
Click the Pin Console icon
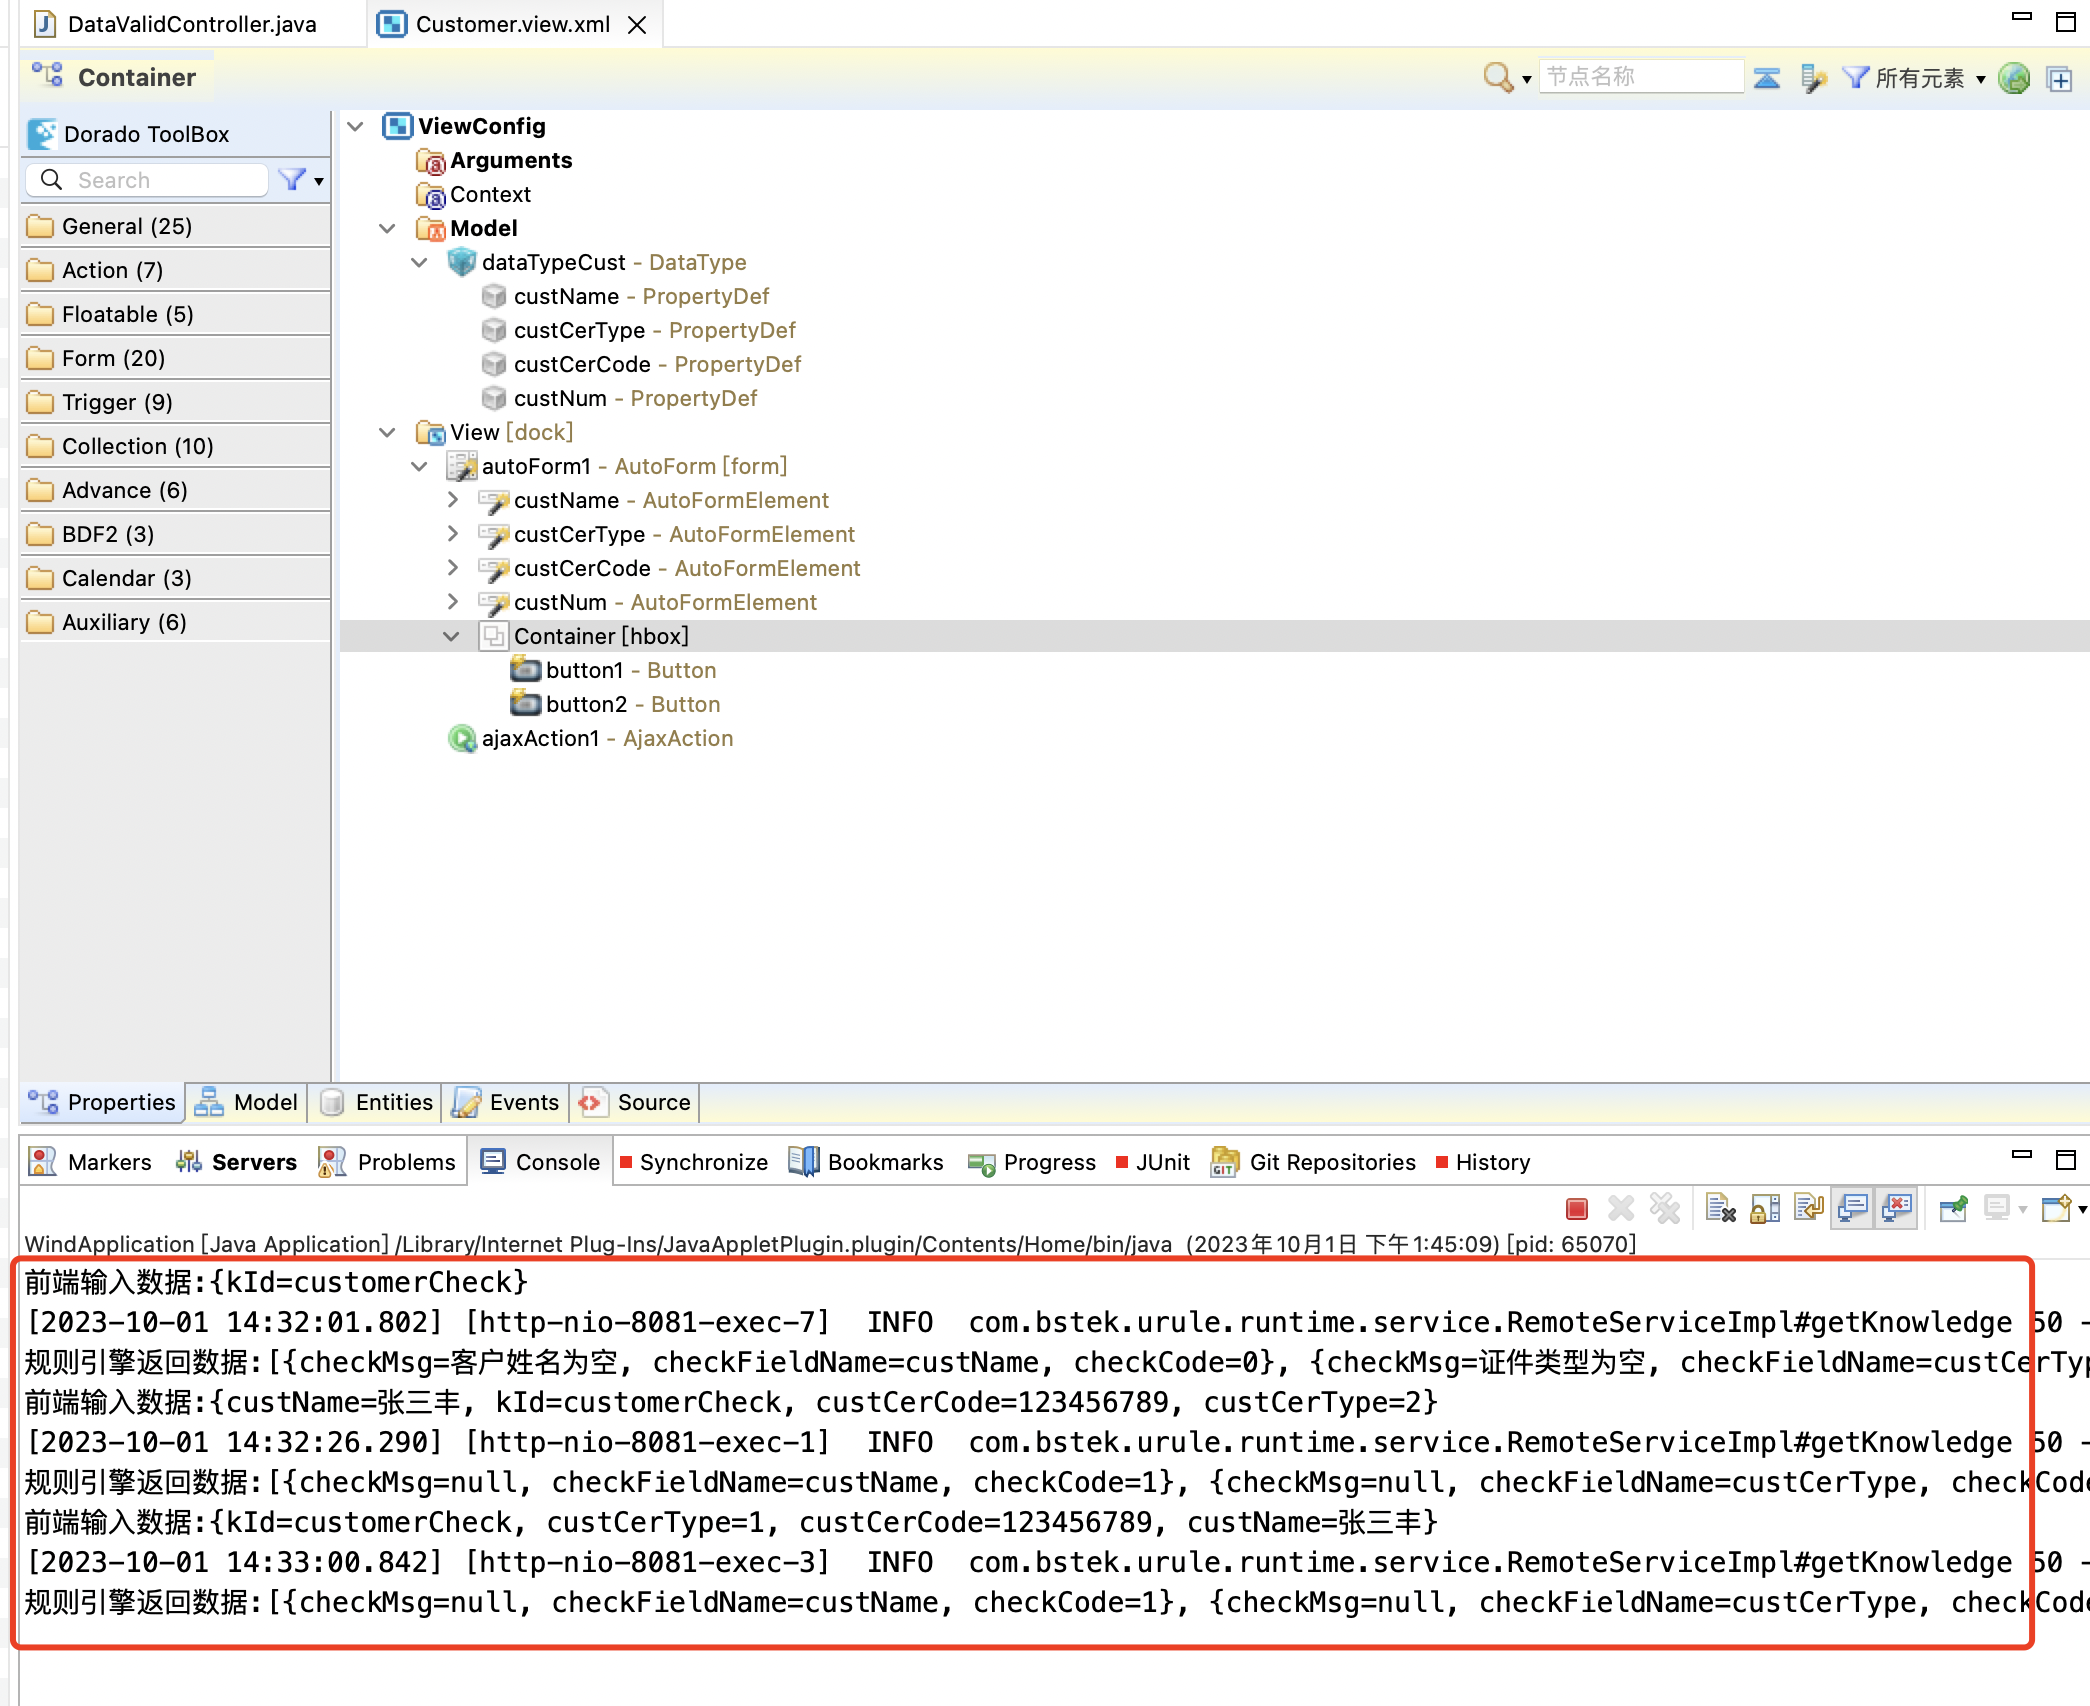pos(1953,1209)
